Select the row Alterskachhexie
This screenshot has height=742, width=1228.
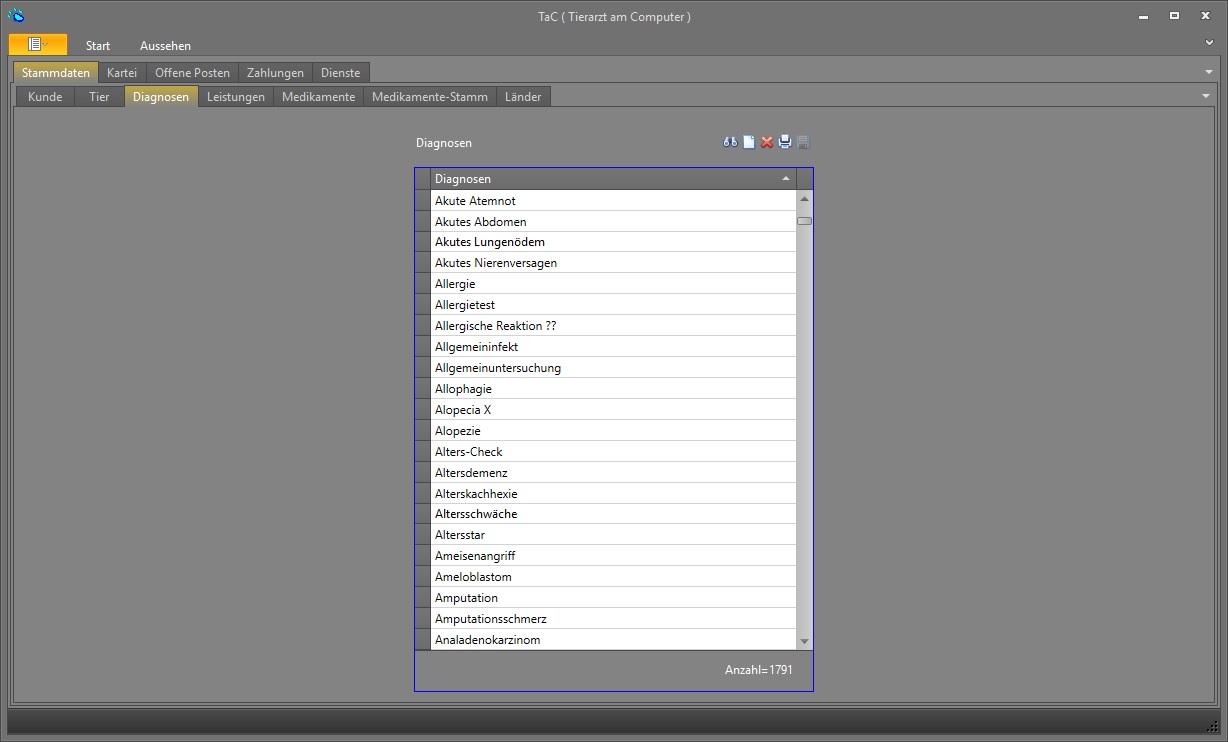[x=613, y=494]
